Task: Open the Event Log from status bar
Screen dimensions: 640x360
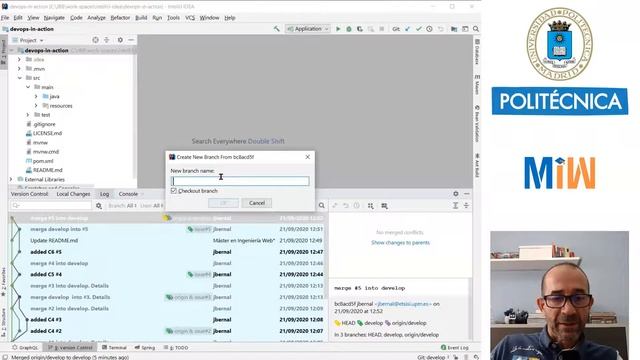Action: (x=455, y=348)
